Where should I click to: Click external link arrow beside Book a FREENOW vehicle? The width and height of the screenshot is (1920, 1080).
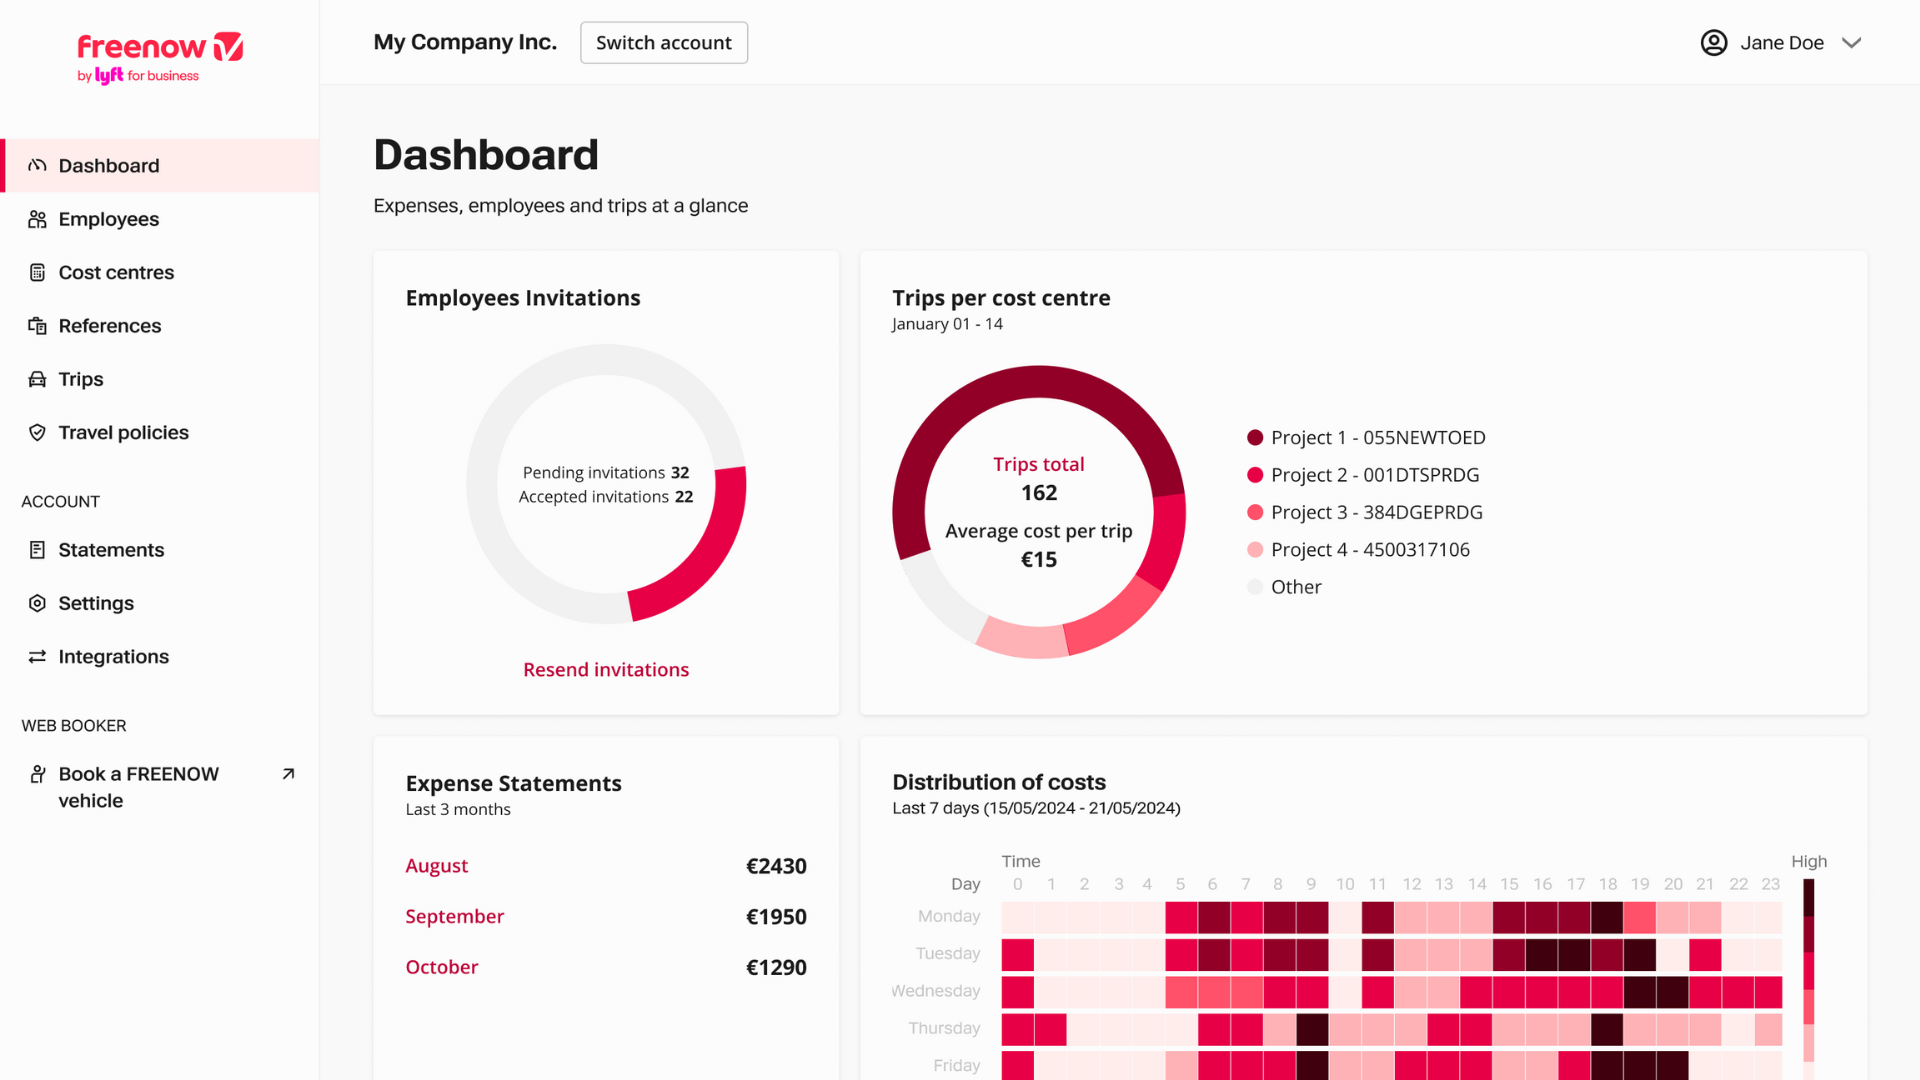click(288, 774)
